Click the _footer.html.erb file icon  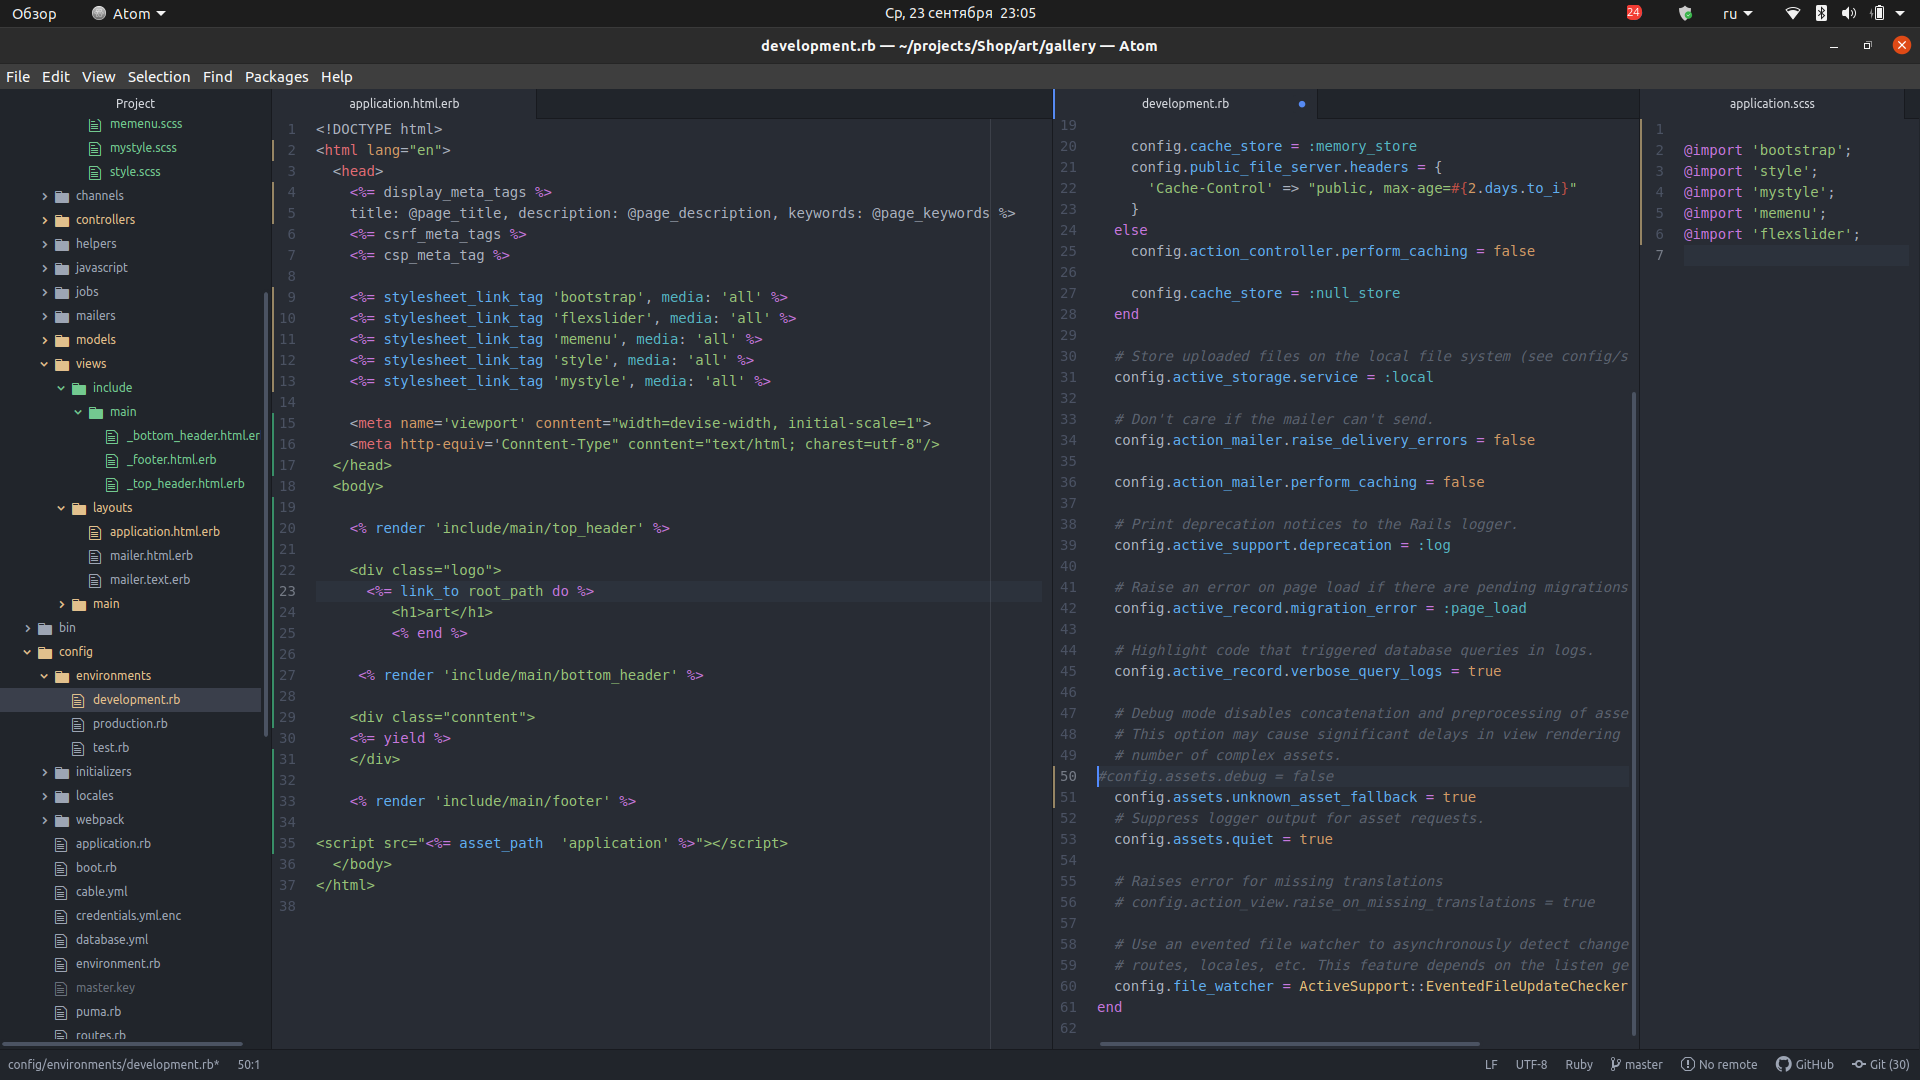click(112, 460)
